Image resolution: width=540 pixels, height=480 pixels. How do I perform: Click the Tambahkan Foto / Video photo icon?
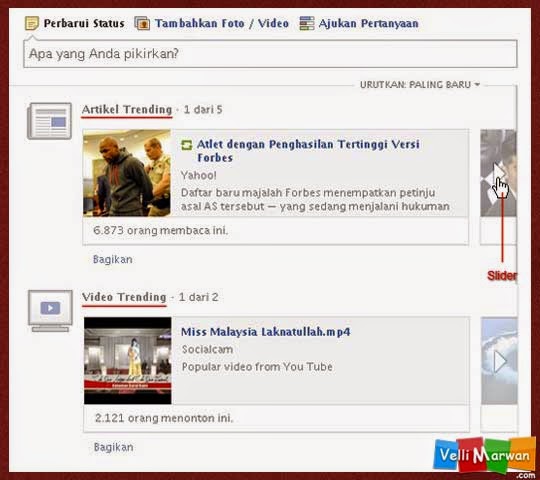pyautogui.click(x=142, y=23)
